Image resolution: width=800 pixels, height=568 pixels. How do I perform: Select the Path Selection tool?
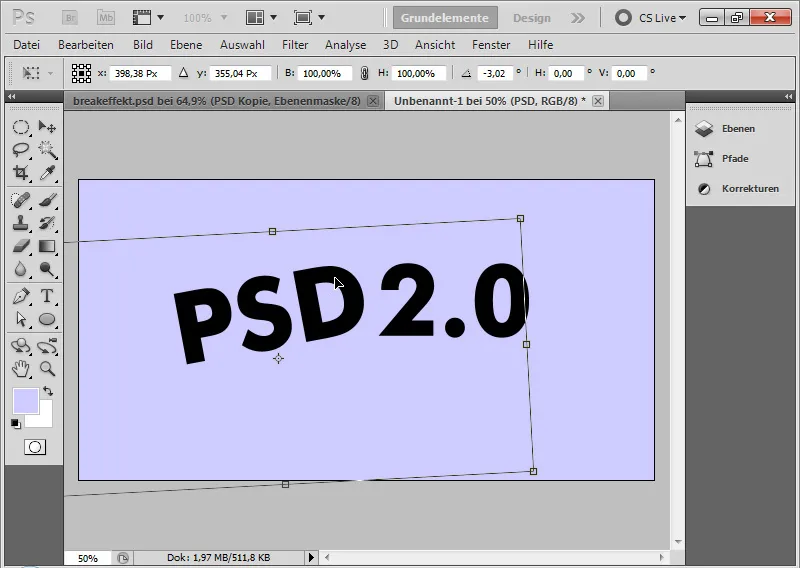pyautogui.click(x=20, y=319)
